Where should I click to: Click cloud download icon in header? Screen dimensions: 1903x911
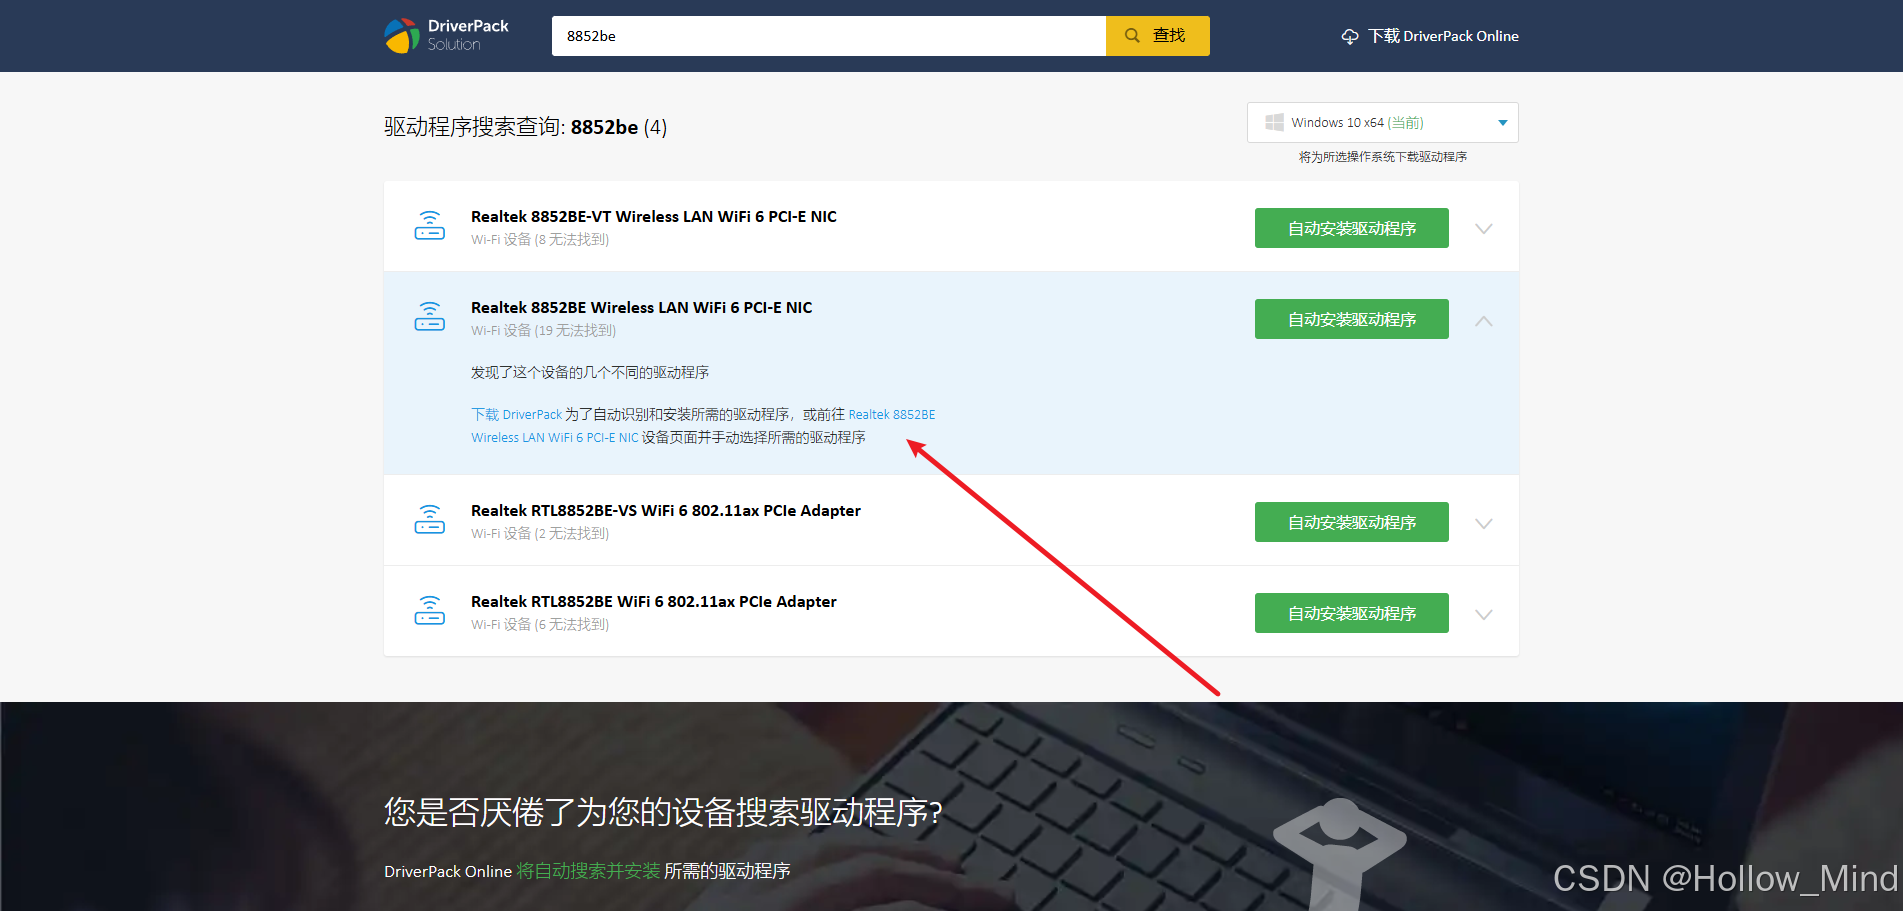pyautogui.click(x=1350, y=37)
